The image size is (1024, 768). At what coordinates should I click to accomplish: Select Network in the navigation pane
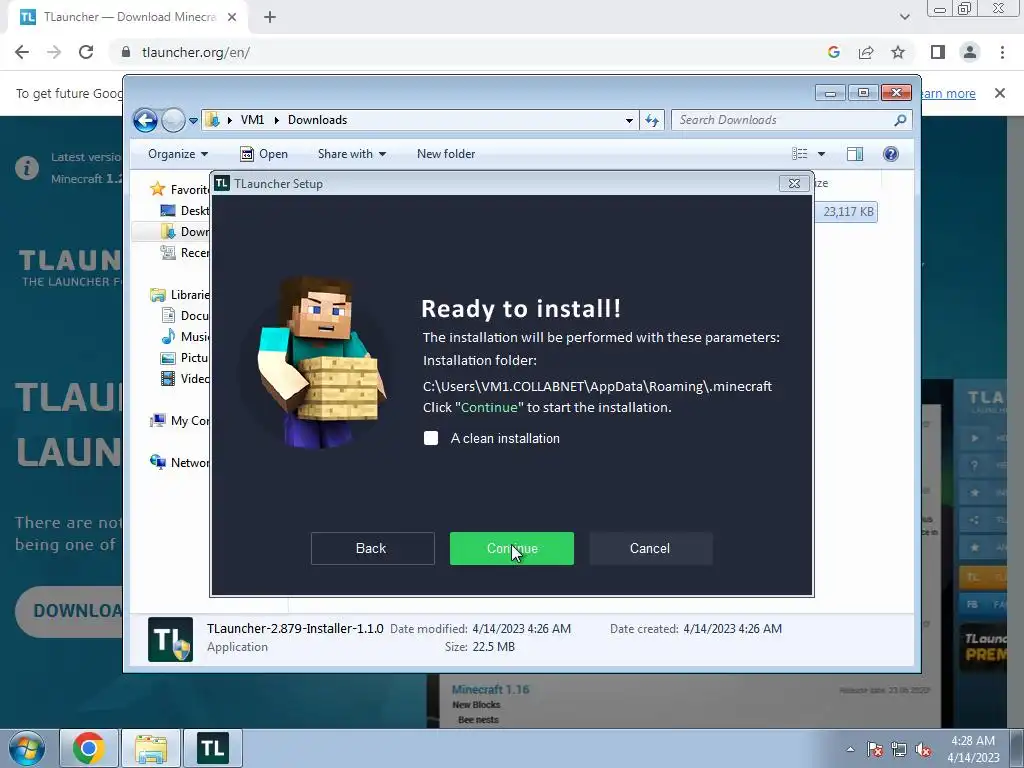tap(180, 462)
